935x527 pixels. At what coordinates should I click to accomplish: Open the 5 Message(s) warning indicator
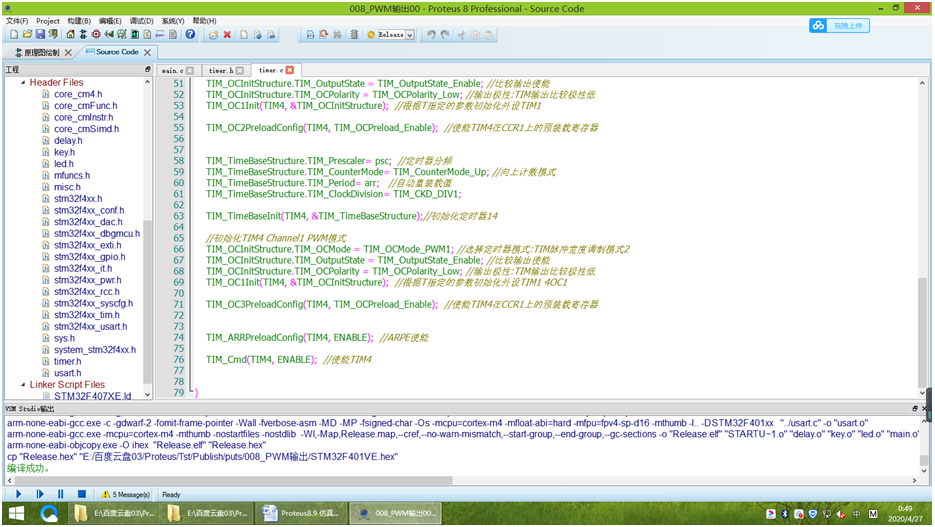(x=125, y=494)
